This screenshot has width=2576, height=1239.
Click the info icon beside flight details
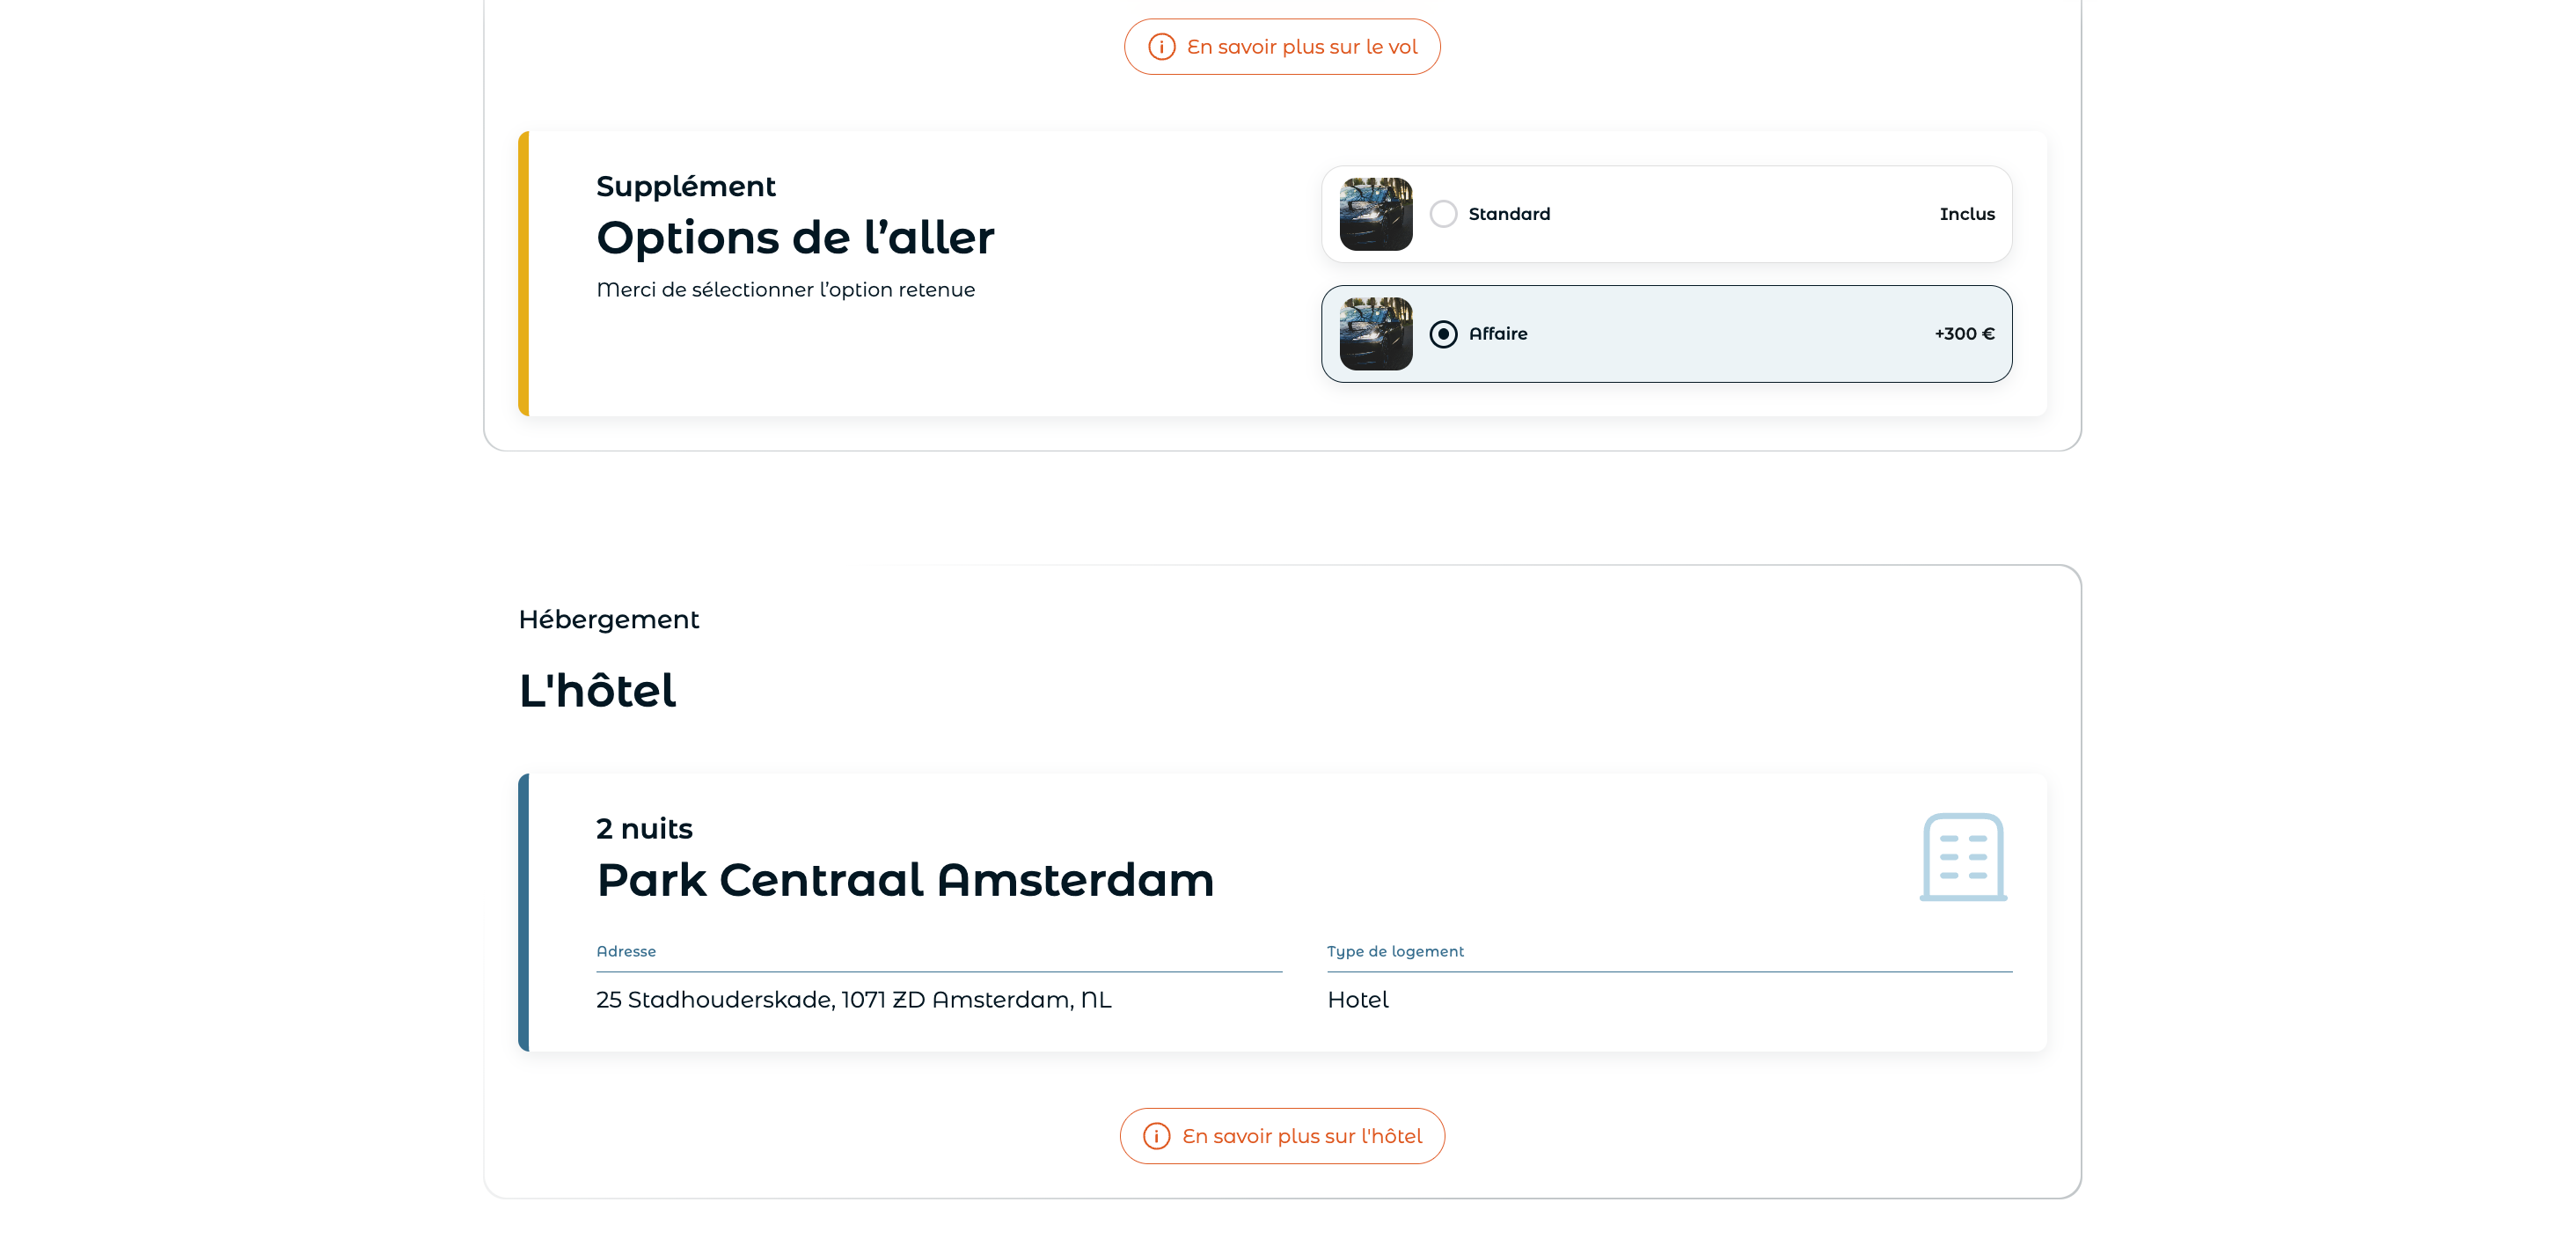(x=1161, y=47)
